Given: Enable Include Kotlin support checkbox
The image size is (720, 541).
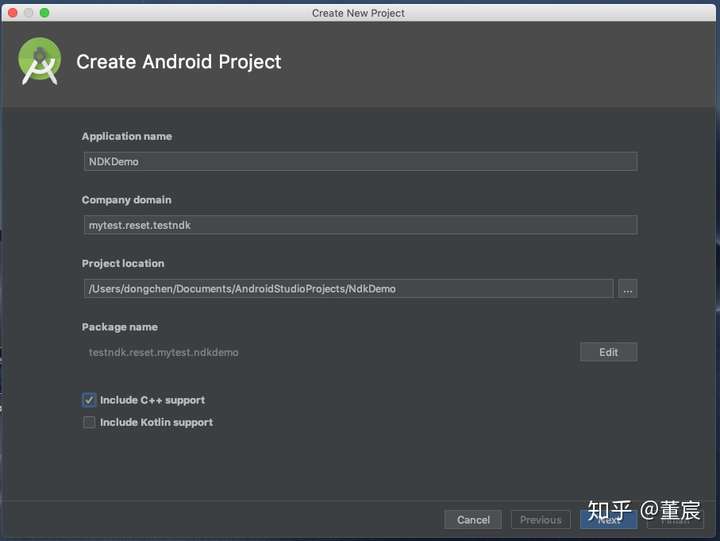Looking at the screenshot, I should (89, 422).
